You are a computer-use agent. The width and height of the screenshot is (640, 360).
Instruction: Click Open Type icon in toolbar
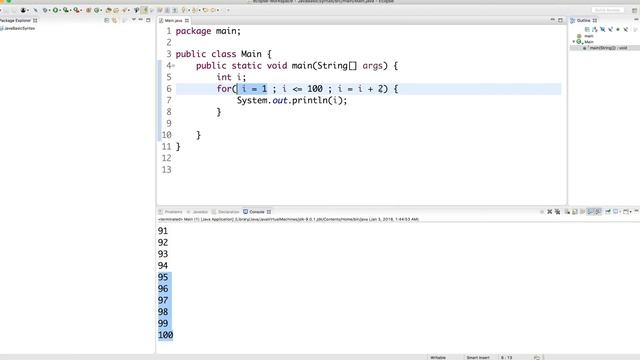coord(108,10)
